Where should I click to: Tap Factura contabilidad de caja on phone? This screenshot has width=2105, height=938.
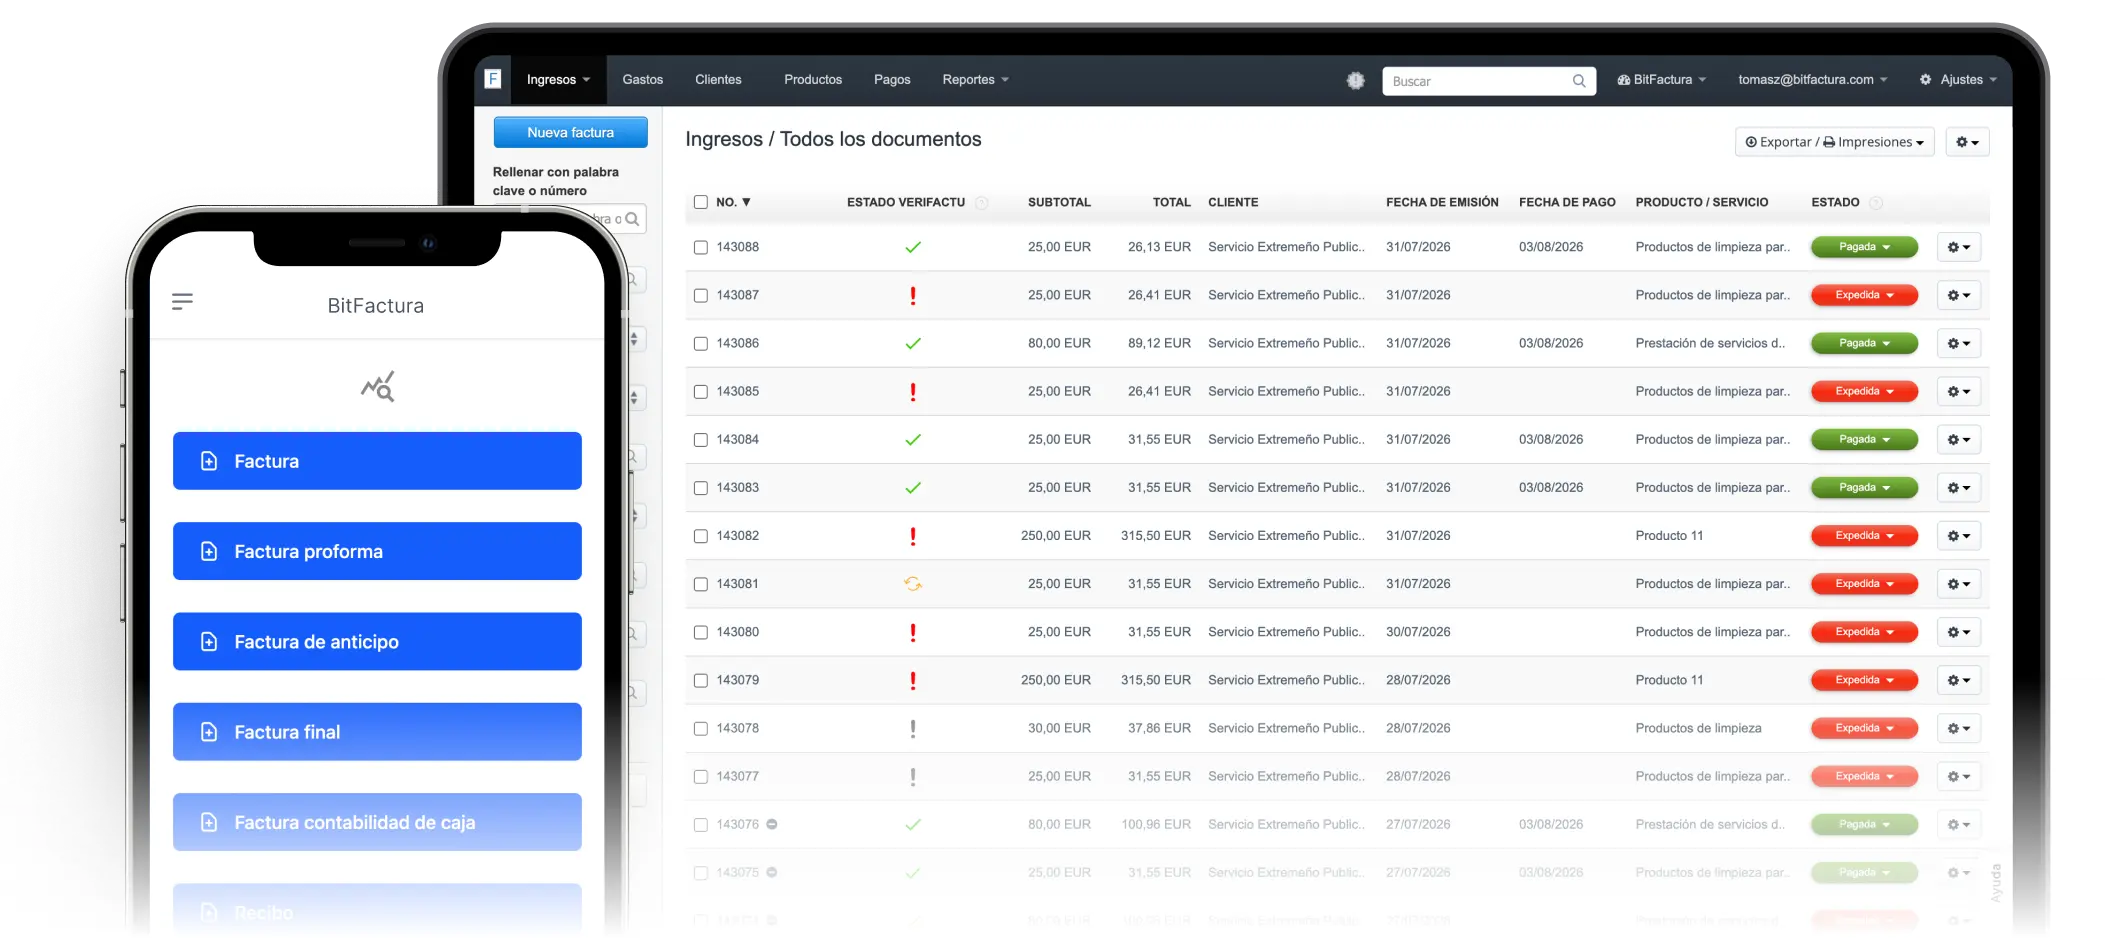click(x=377, y=822)
